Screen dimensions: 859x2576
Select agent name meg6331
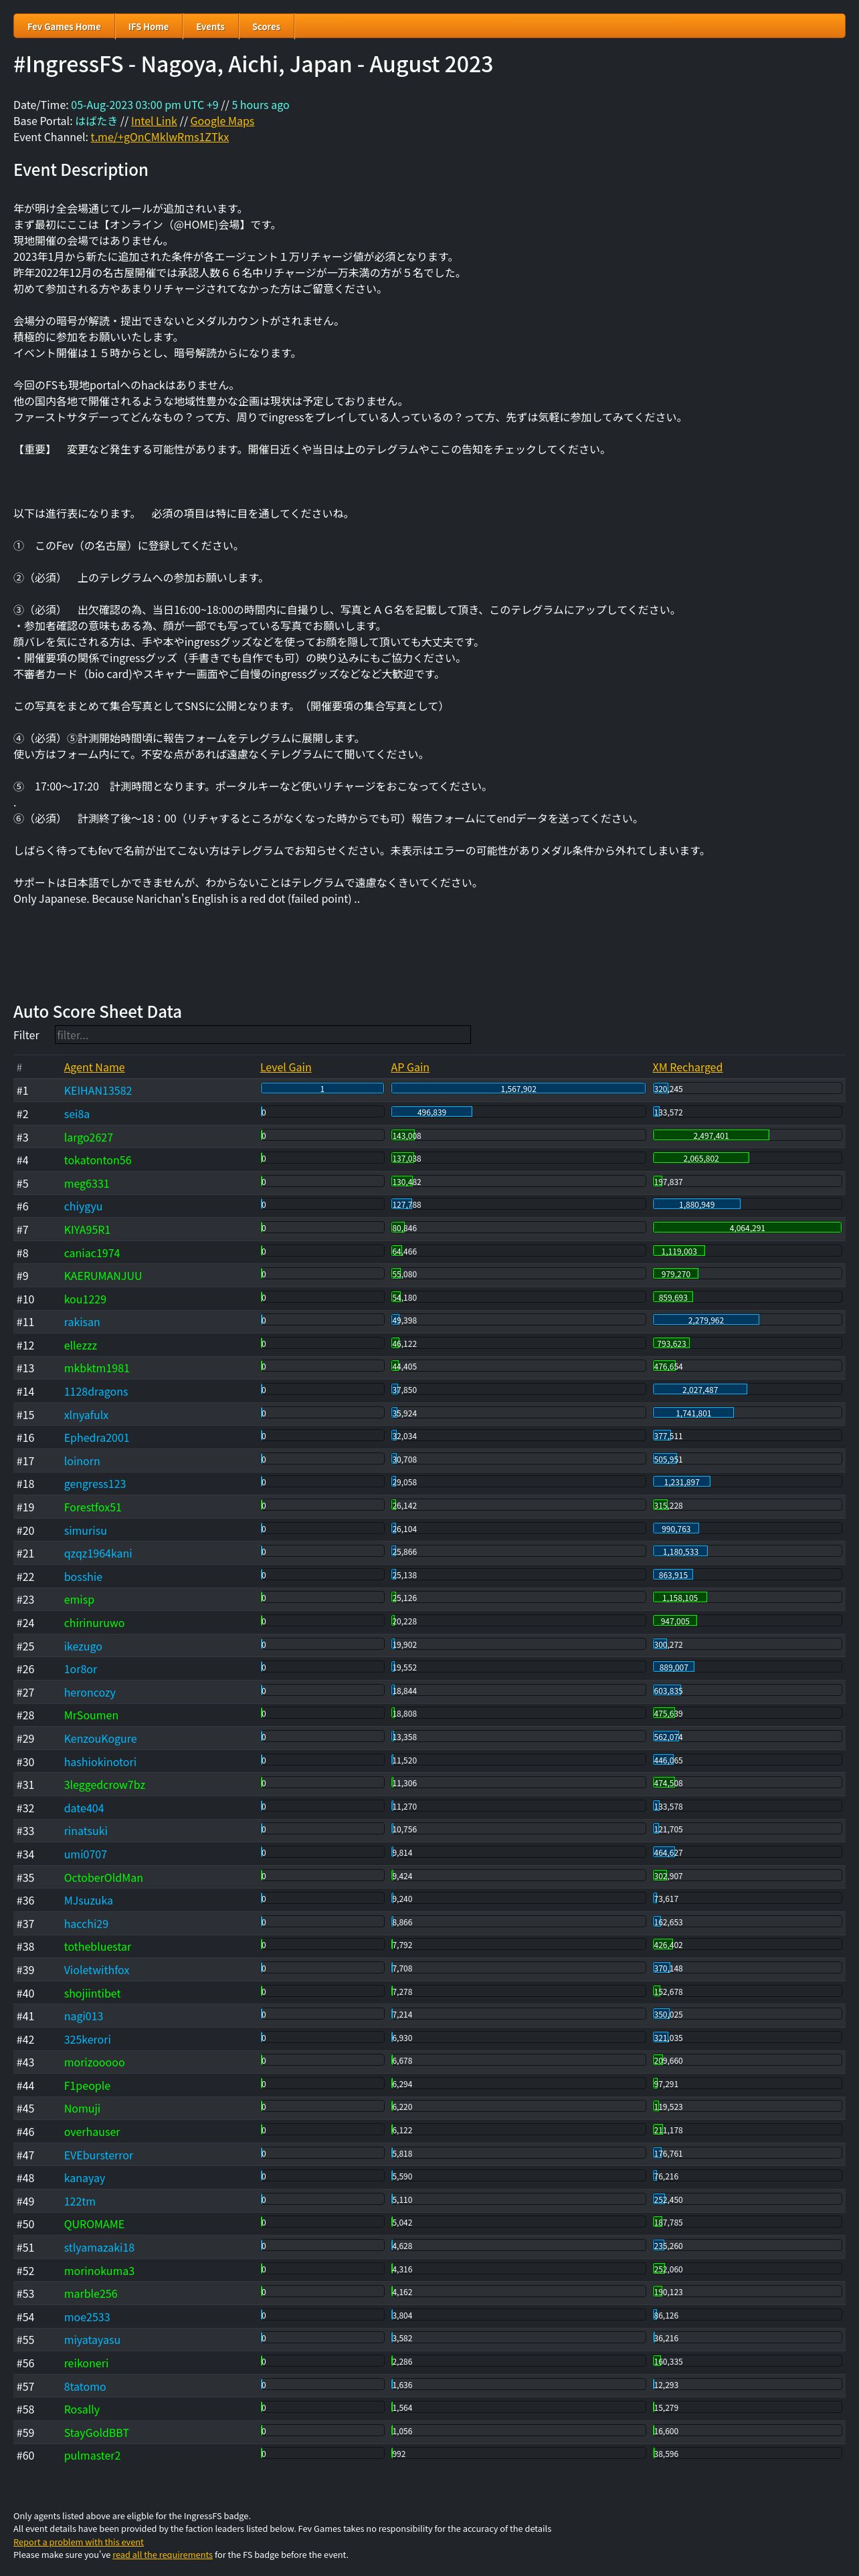tap(87, 1183)
